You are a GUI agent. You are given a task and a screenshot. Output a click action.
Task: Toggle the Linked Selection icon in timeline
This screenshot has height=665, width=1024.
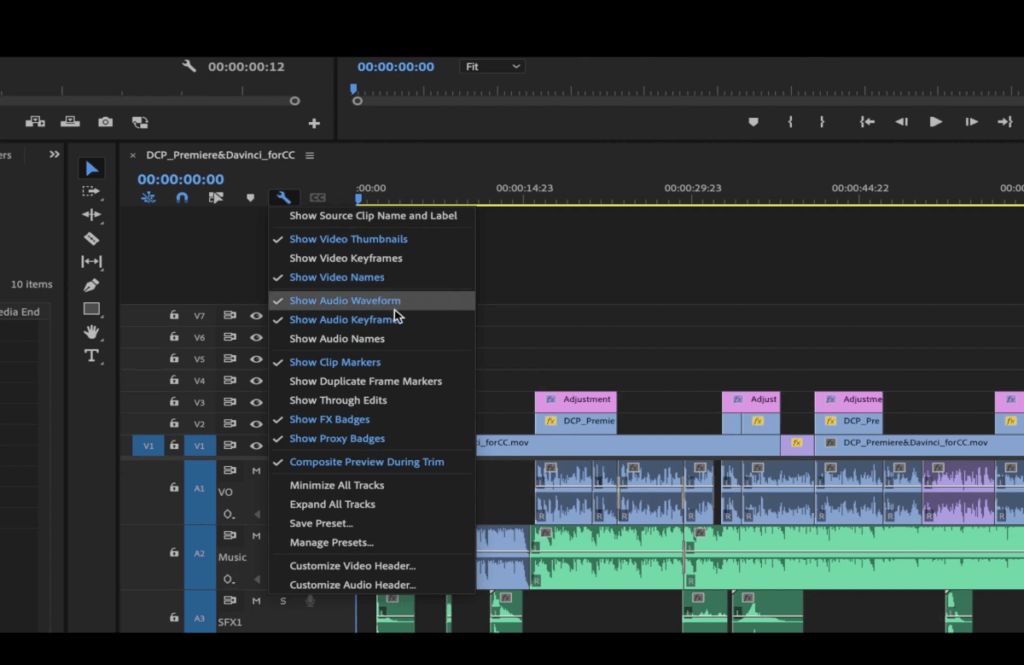(214, 197)
